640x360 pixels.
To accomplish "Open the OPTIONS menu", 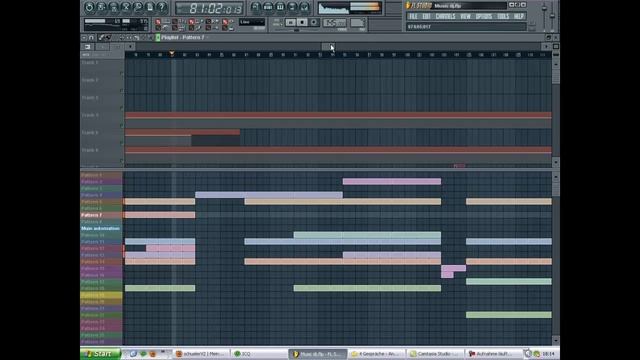I will coord(484,16).
